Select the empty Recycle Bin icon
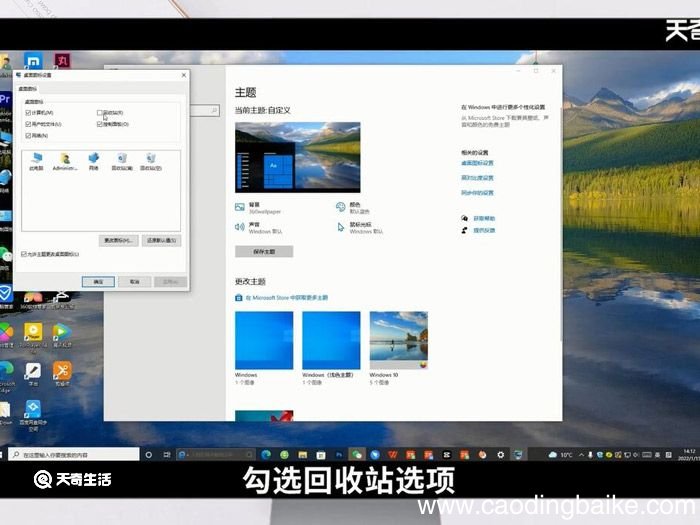Viewport: 700px width, 525px height. coord(151,161)
